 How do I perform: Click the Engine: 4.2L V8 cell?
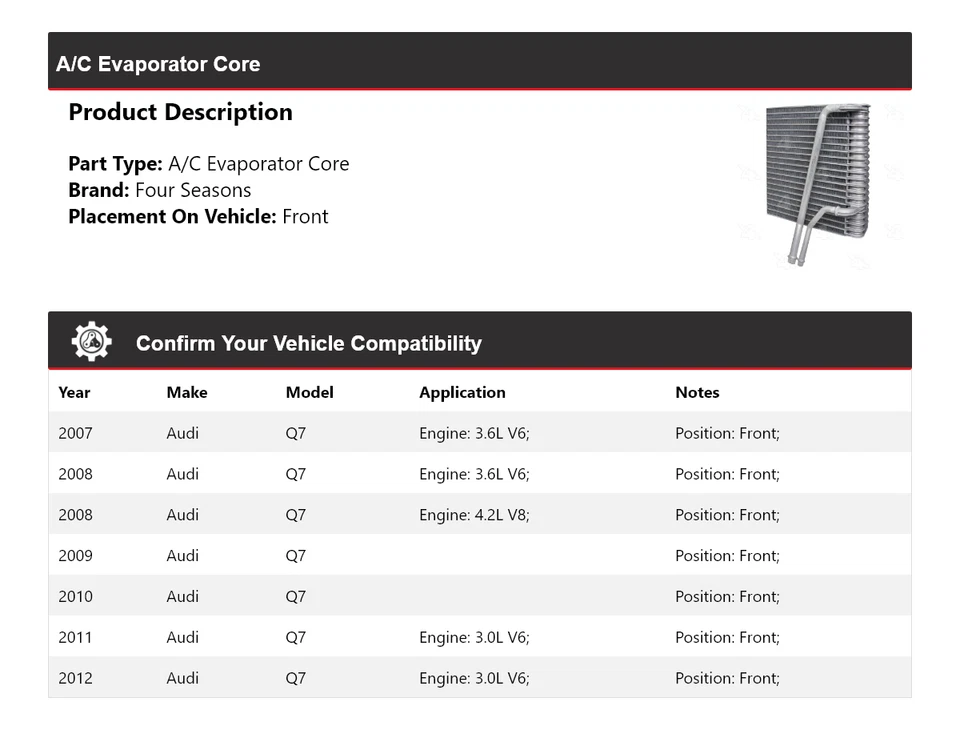(474, 515)
